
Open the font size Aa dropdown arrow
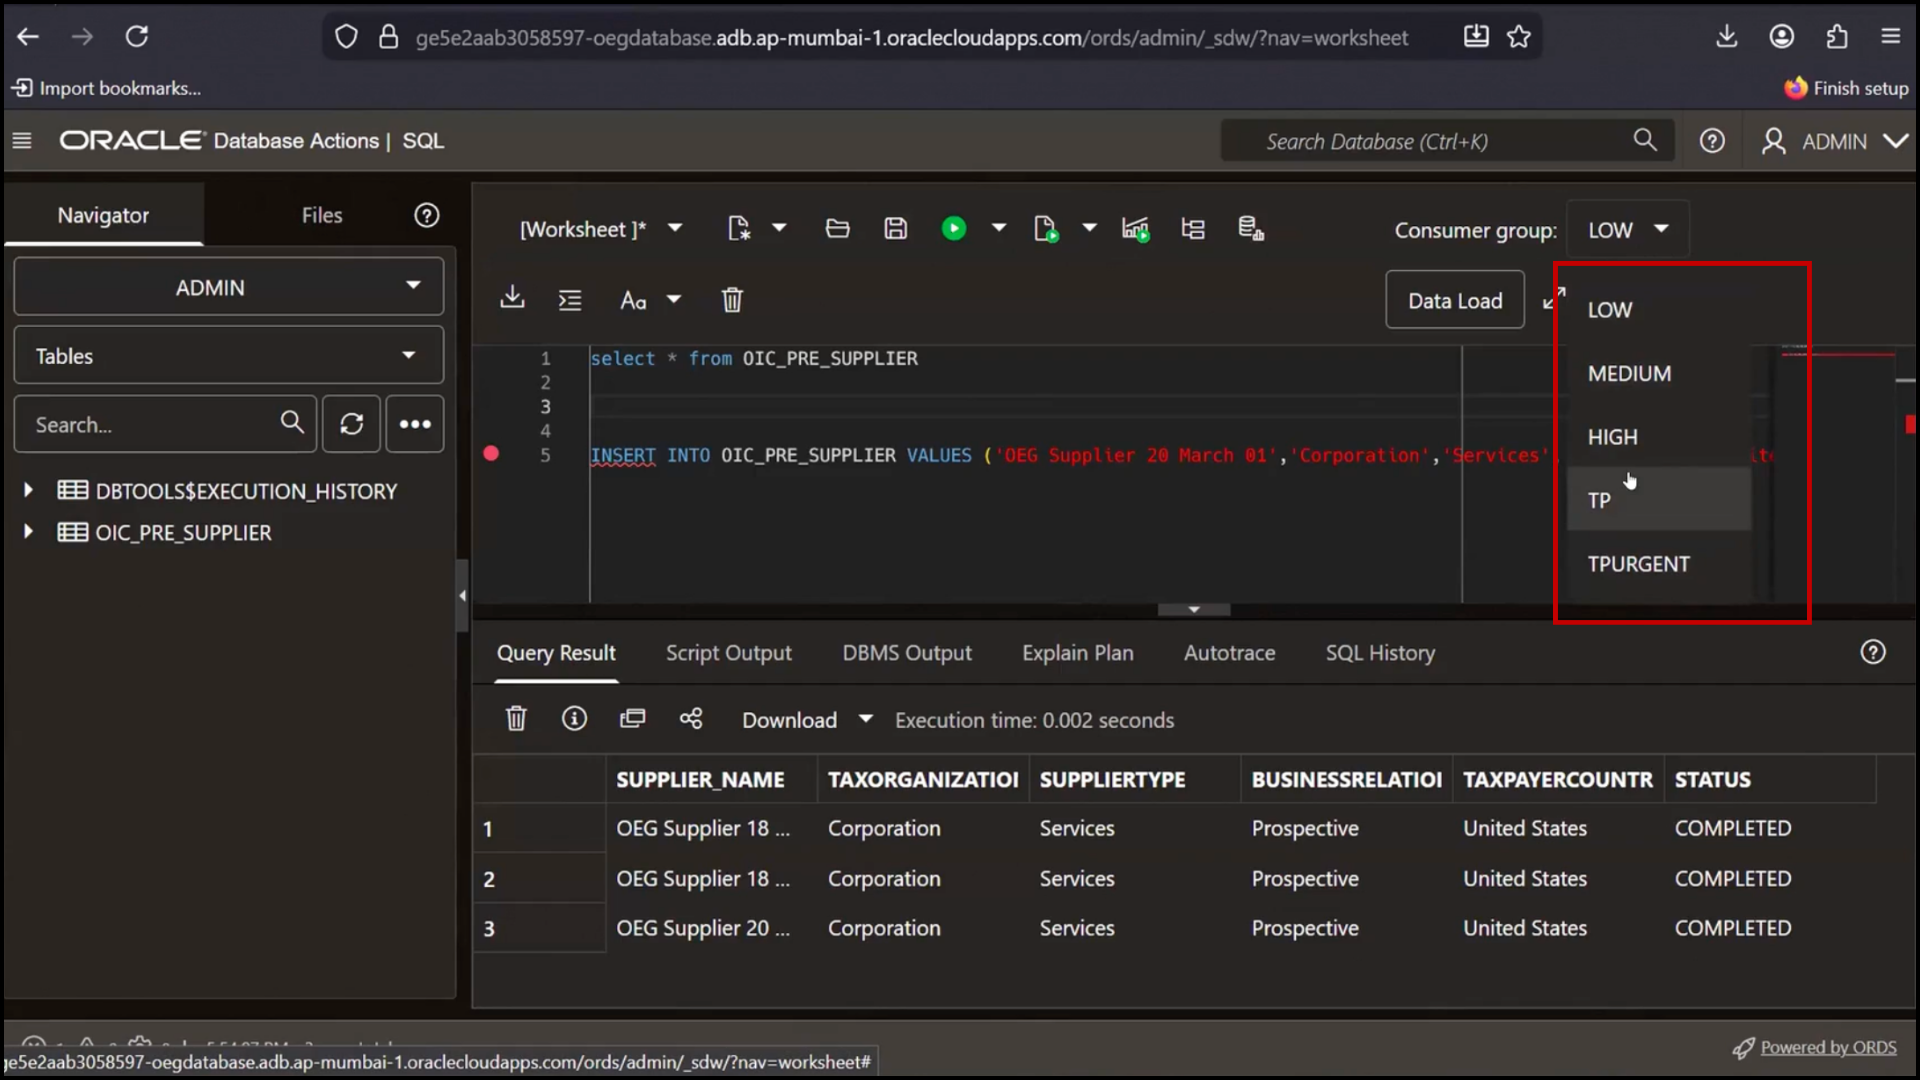point(674,300)
